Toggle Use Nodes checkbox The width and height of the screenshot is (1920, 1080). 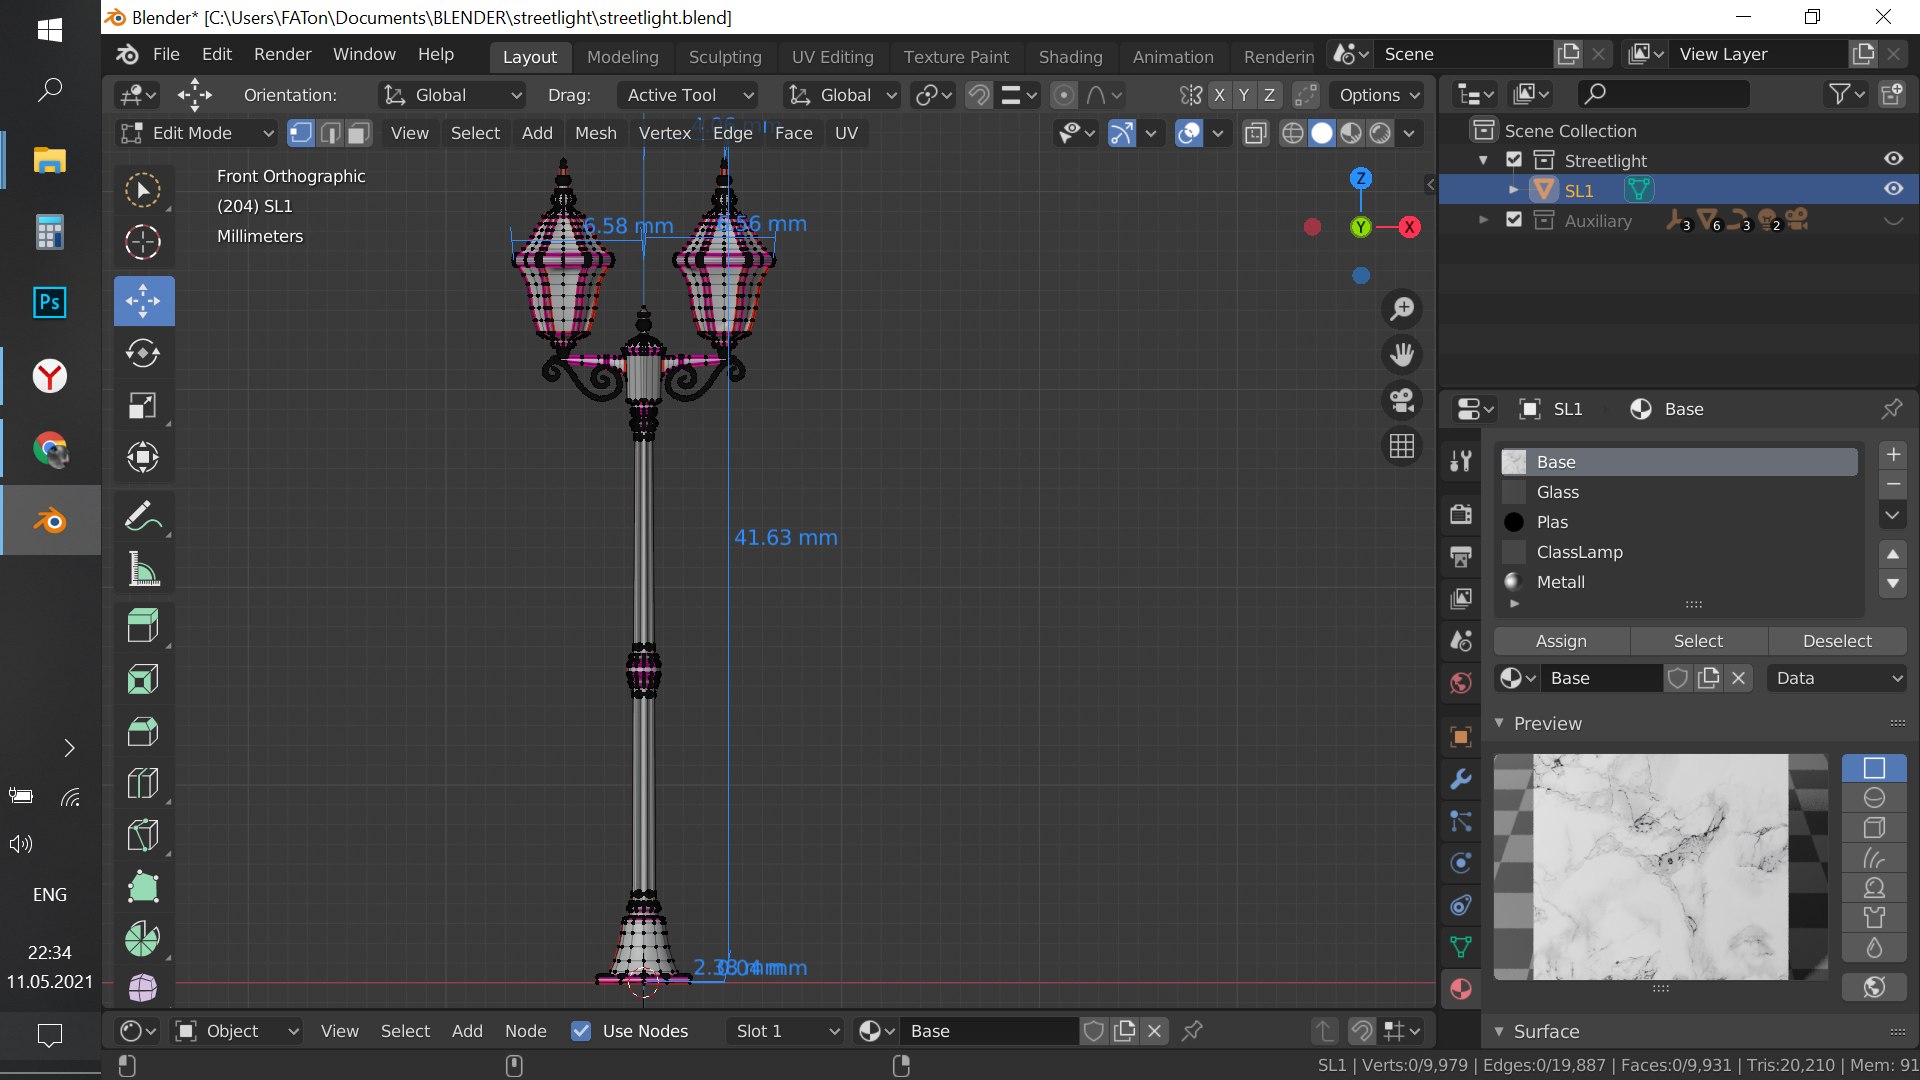pyautogui.click(x=581, y=1031)
